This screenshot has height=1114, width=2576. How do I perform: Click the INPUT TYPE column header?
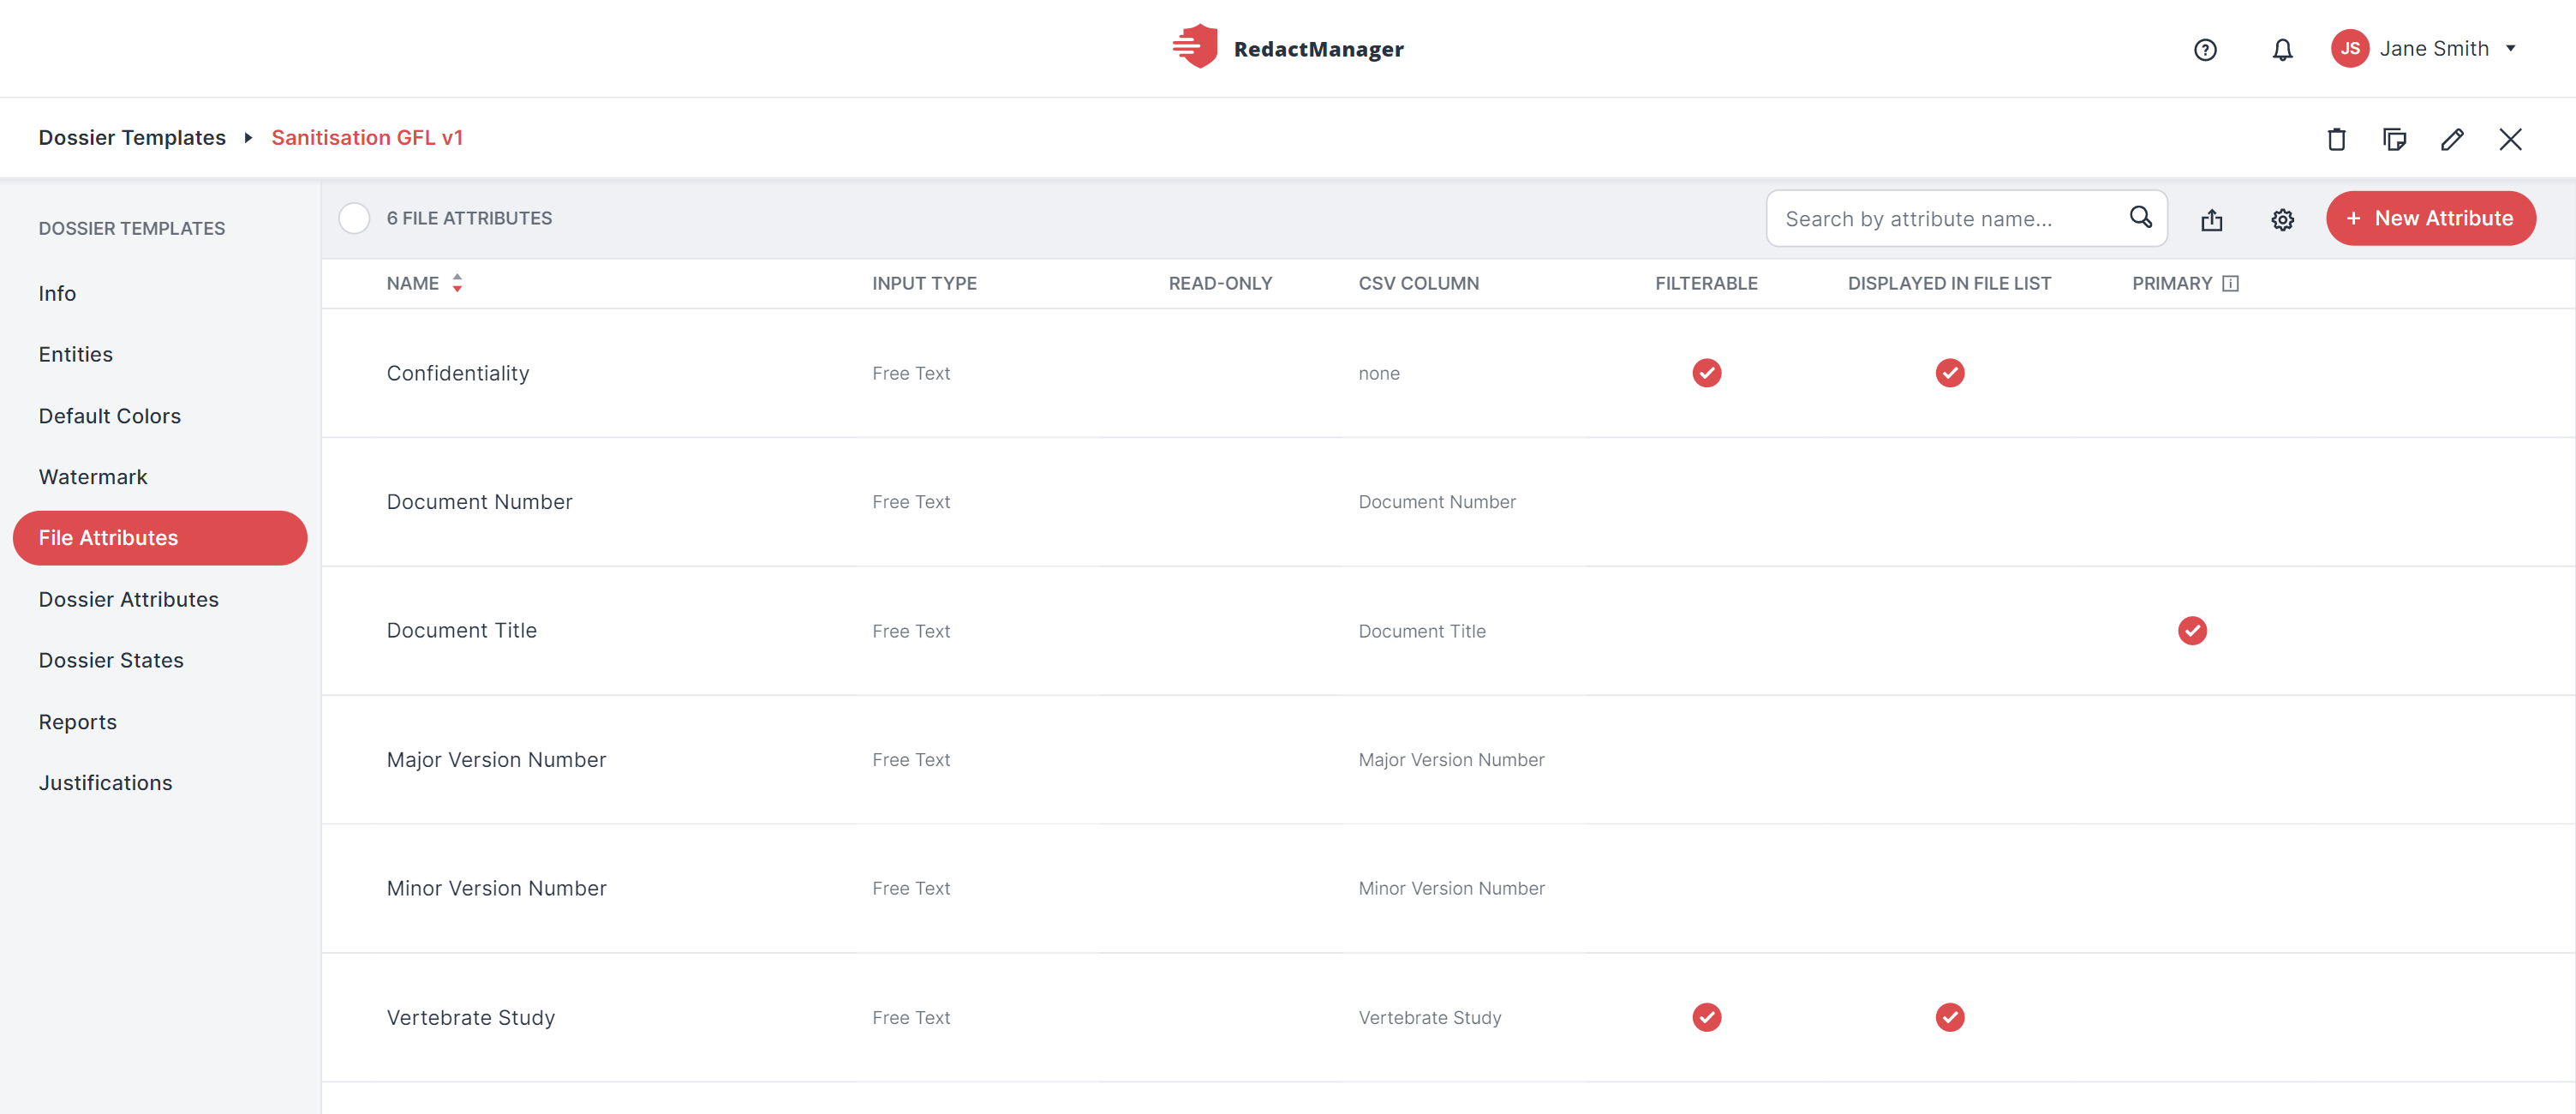tap(924, 283)
